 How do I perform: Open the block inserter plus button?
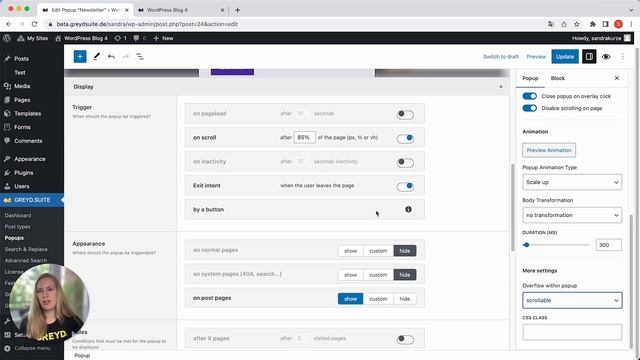[80, 57]
